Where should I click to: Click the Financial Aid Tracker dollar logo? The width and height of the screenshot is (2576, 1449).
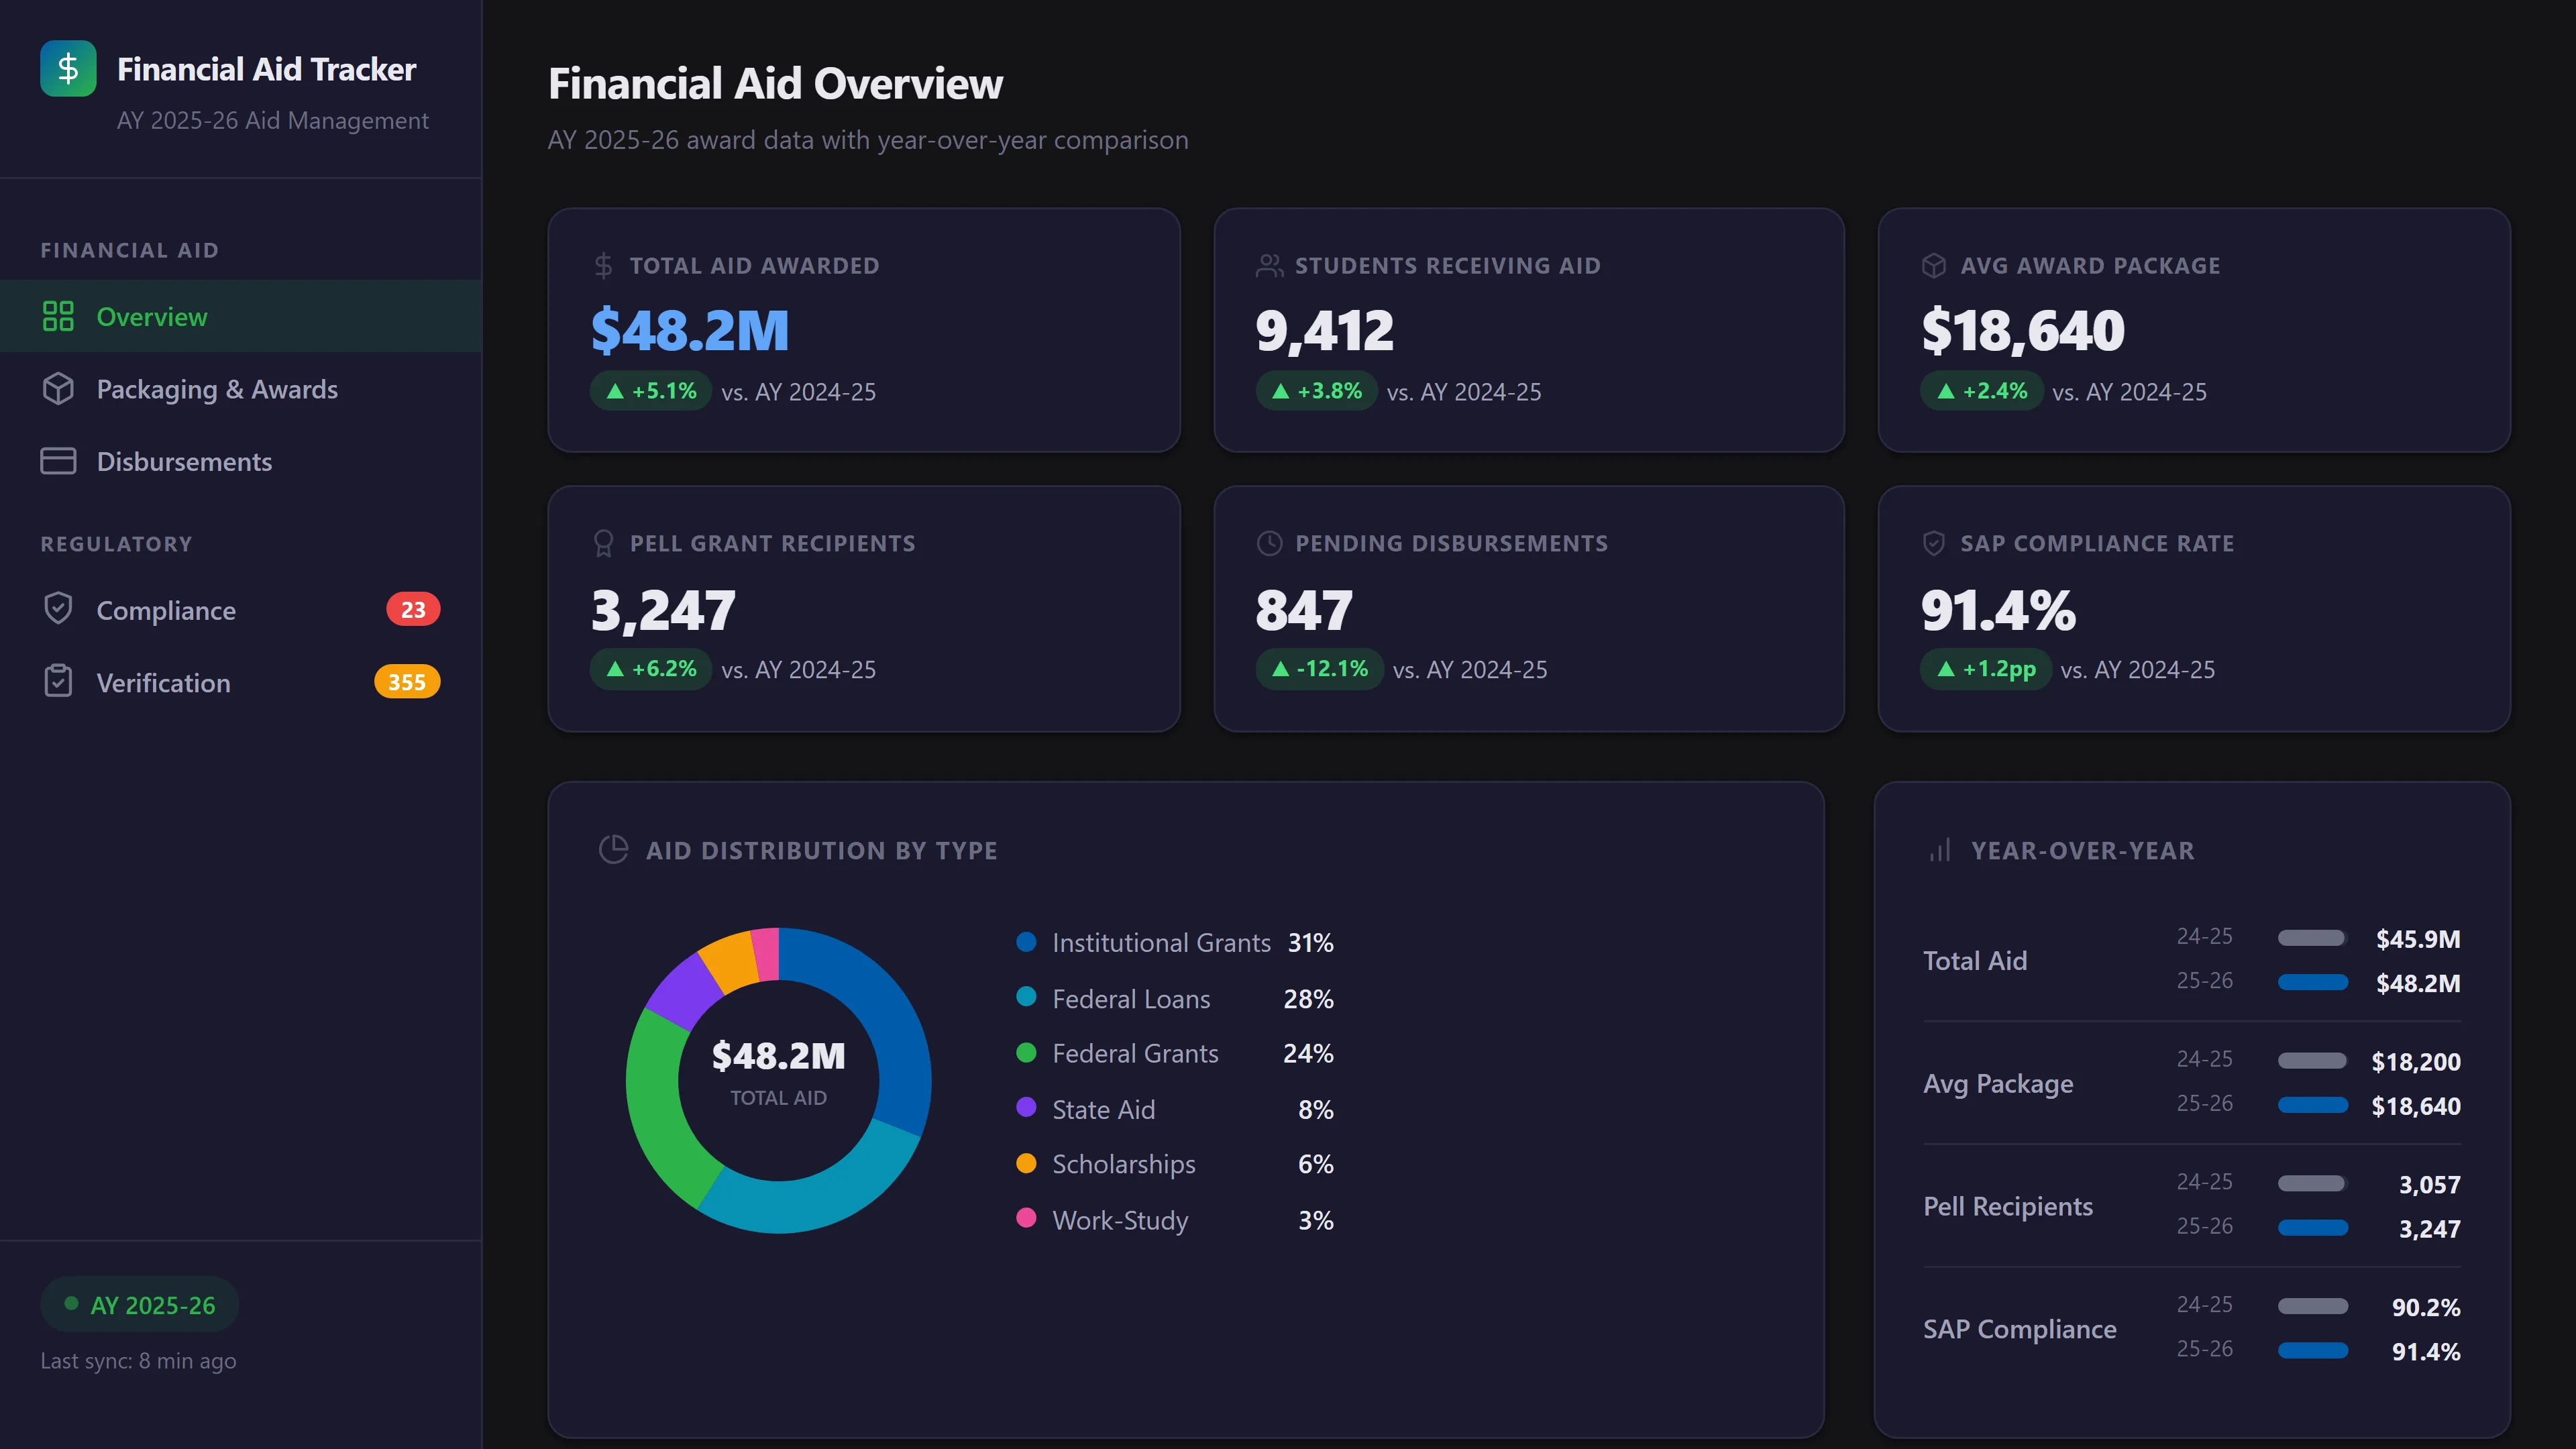click(67, 68)
